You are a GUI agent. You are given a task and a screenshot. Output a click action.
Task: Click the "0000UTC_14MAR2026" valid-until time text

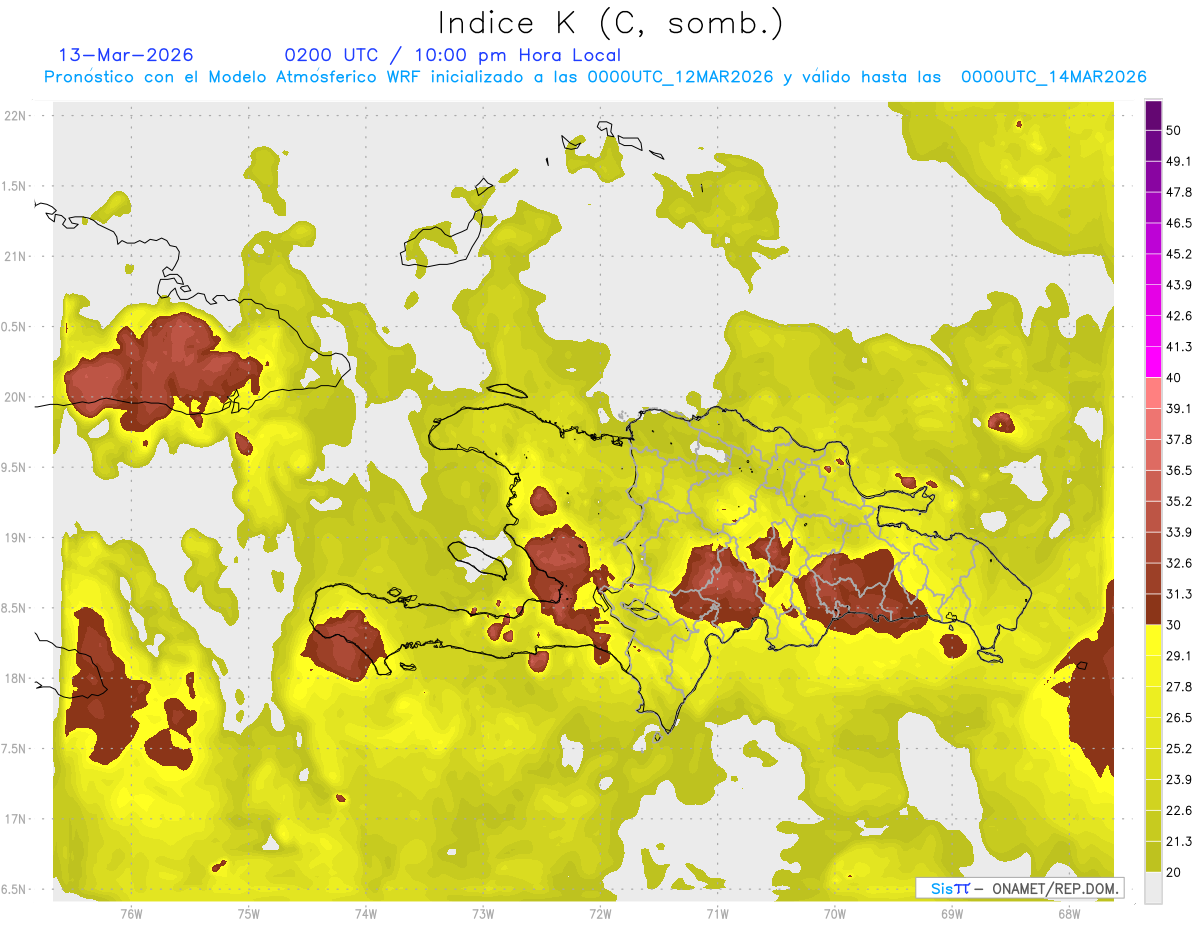tap(1053, 77)
